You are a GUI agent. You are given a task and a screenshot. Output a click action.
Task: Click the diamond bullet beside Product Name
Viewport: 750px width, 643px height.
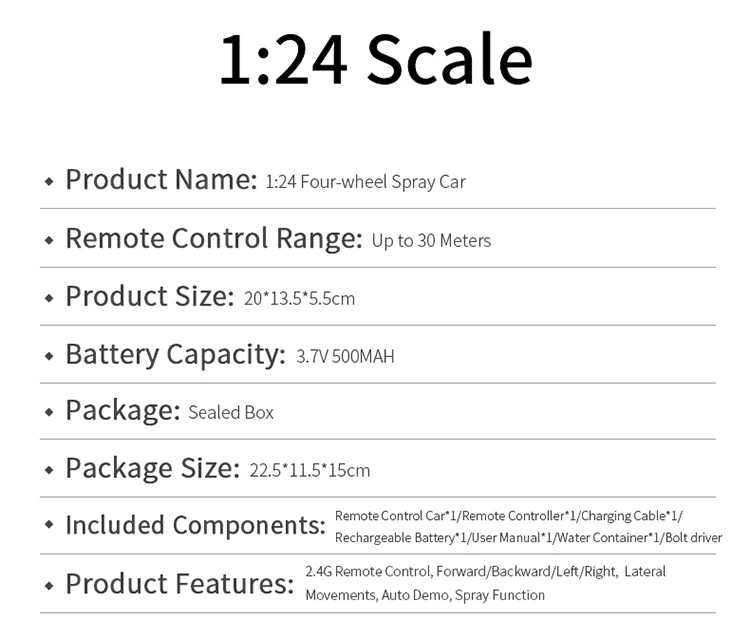pos(48,182)
